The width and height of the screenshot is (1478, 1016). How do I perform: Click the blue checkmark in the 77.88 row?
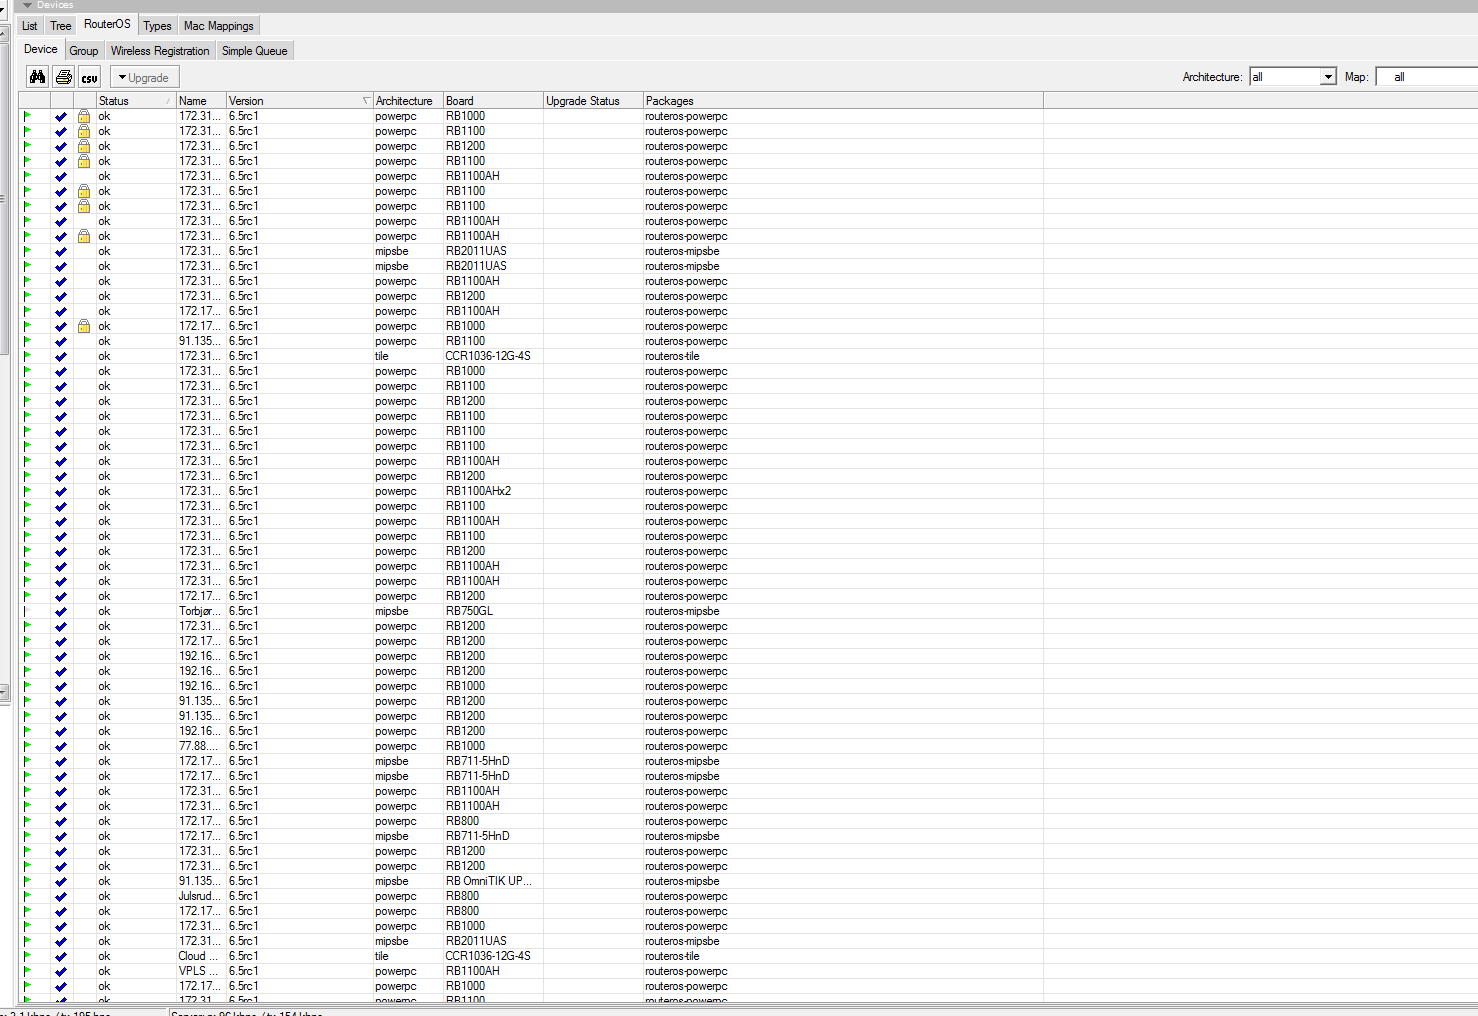click(61, 746)
